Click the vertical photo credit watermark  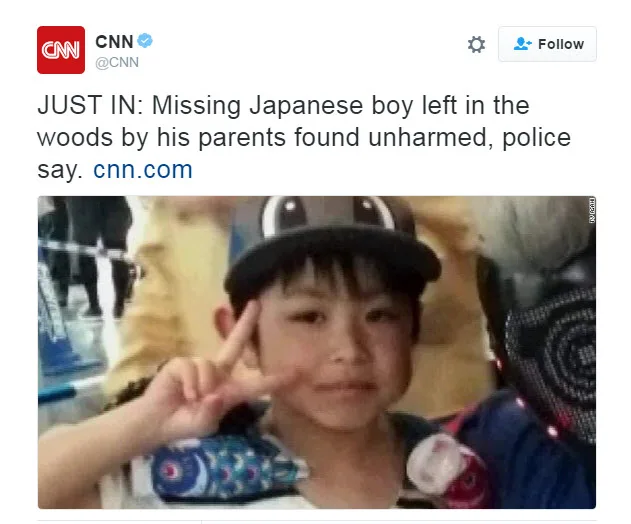592,210
